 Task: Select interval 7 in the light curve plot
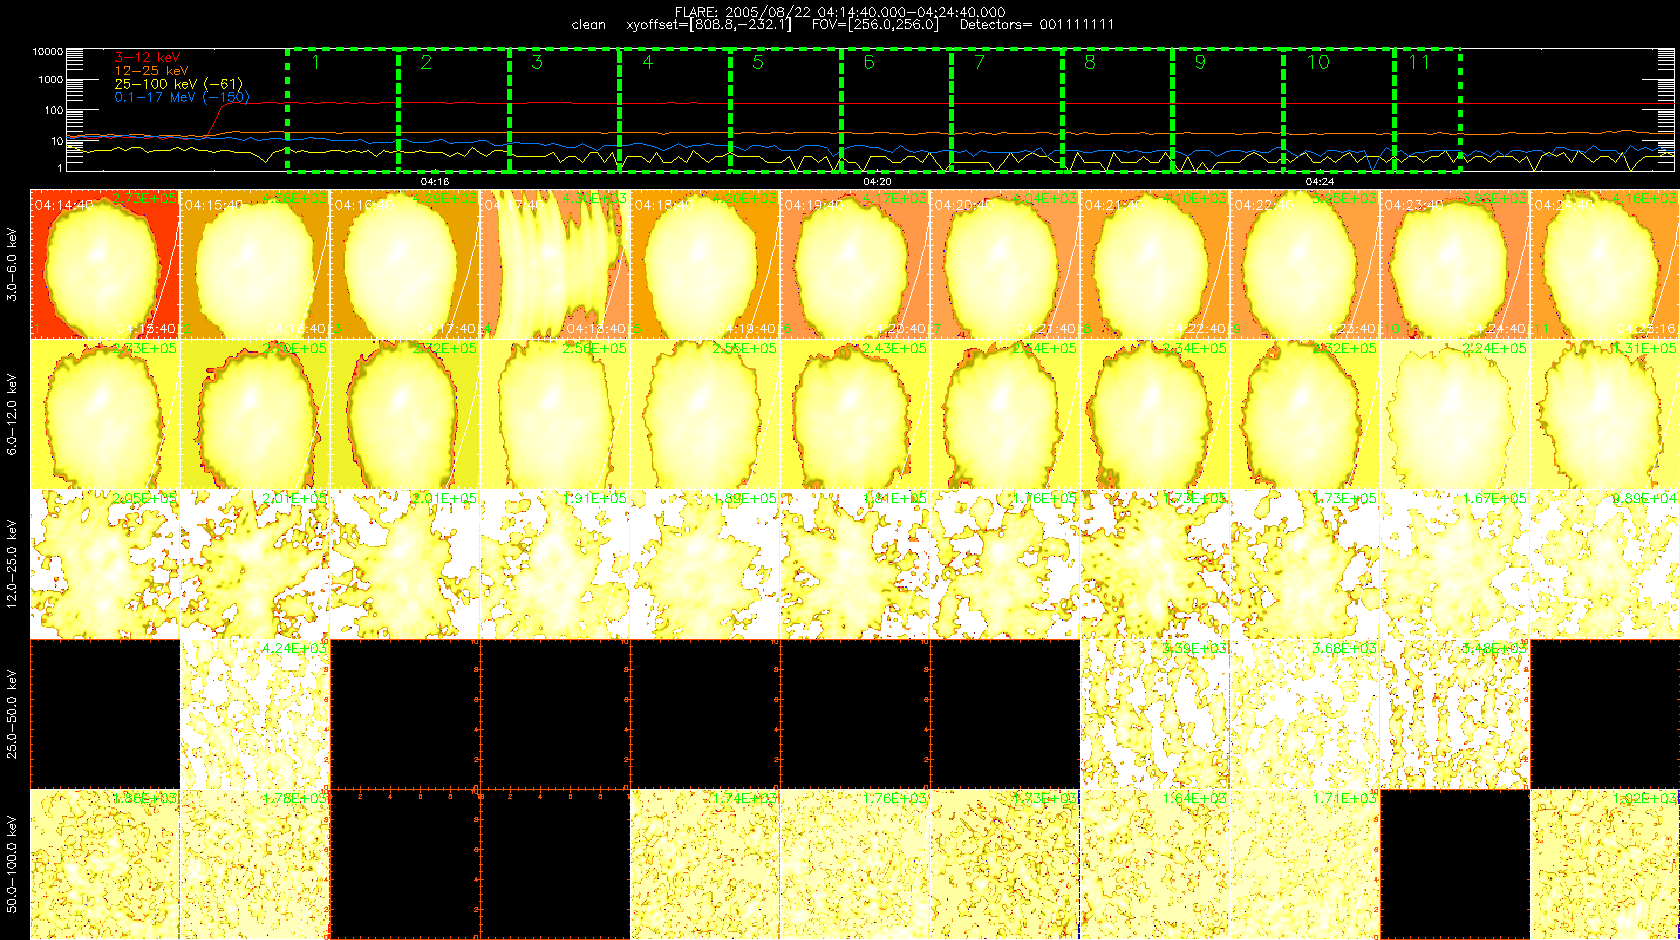(1007, 110)
